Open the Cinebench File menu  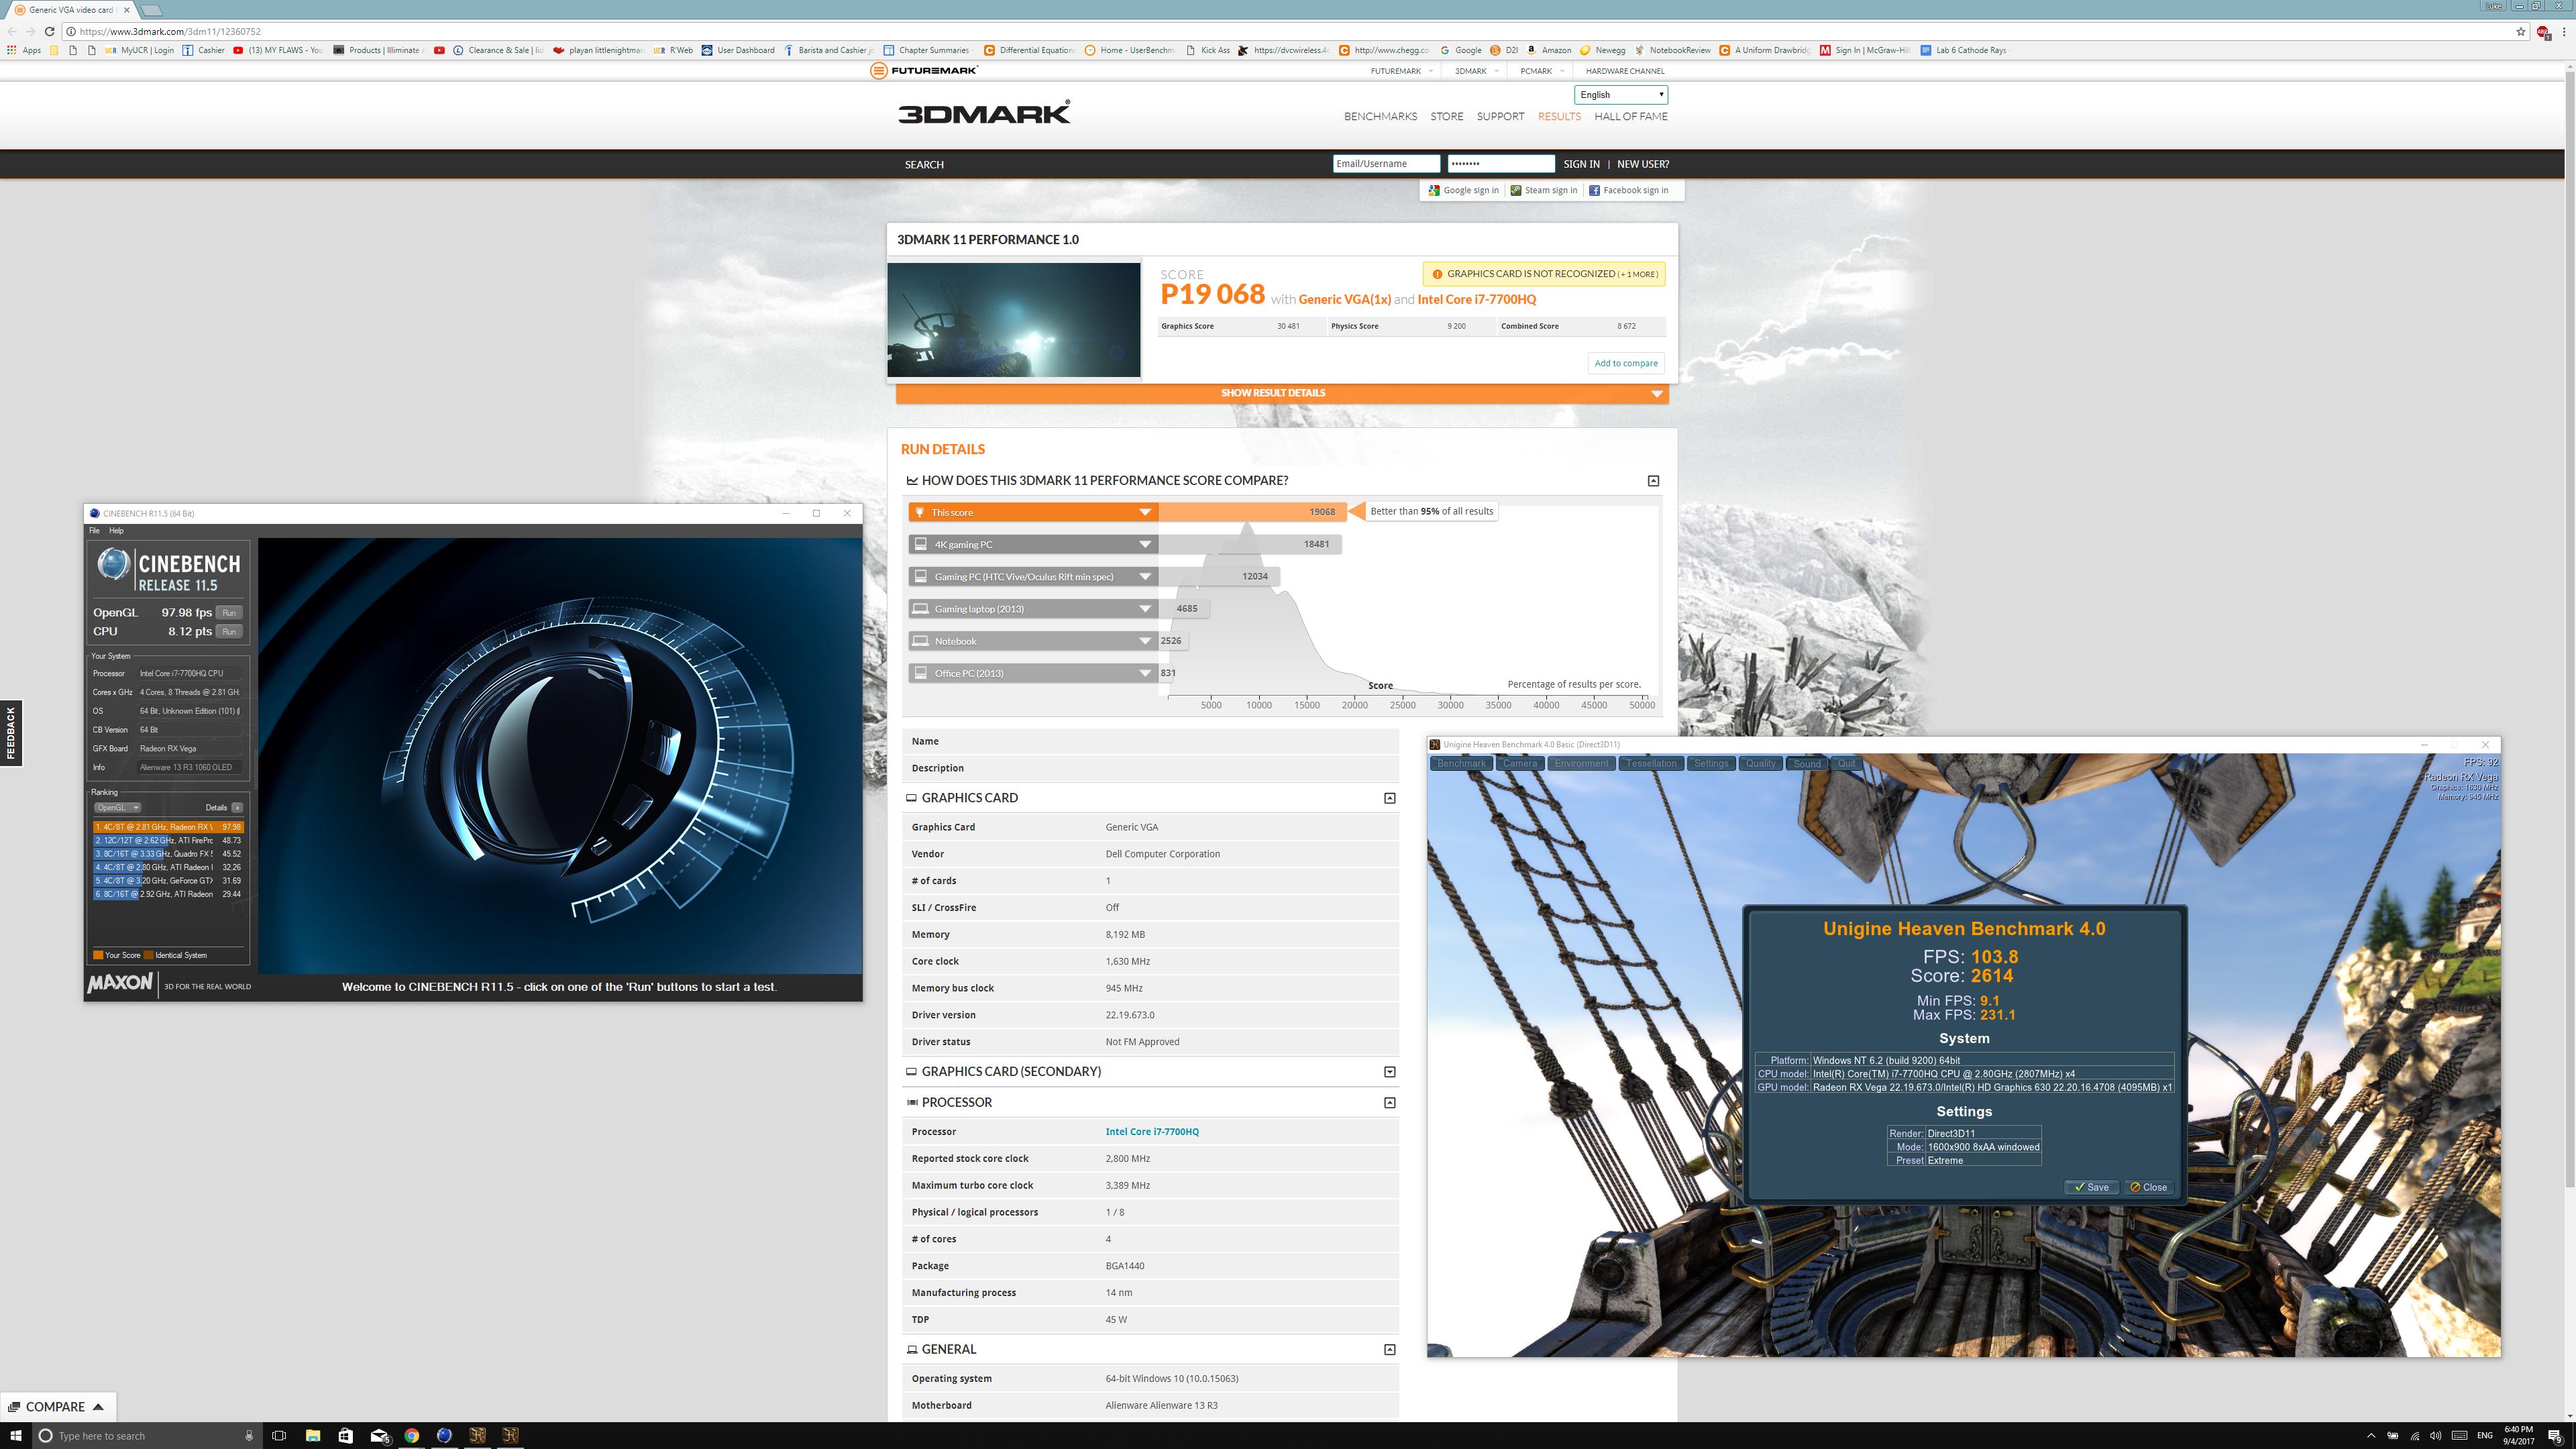point(94,530)
